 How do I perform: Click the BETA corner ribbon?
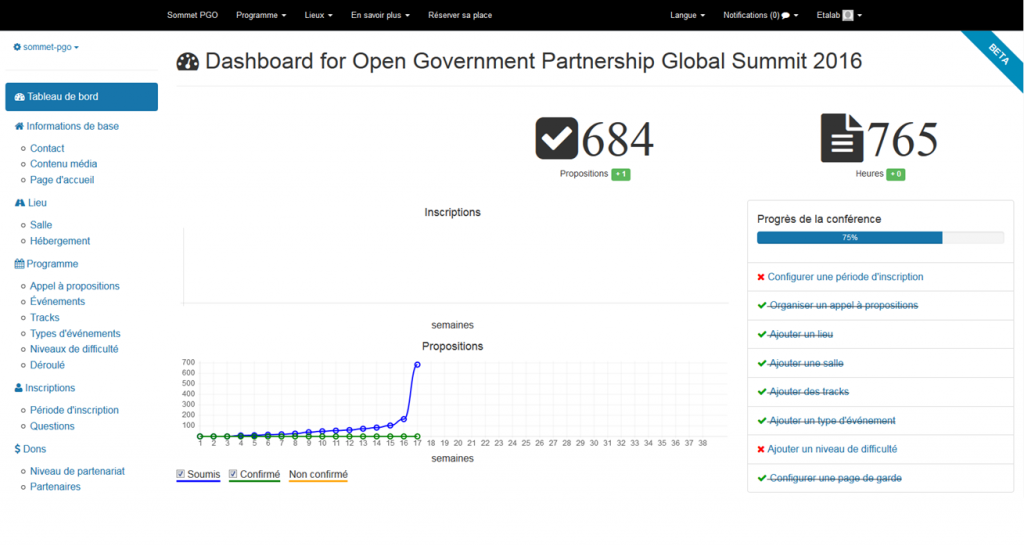click(x=997, y=56)
